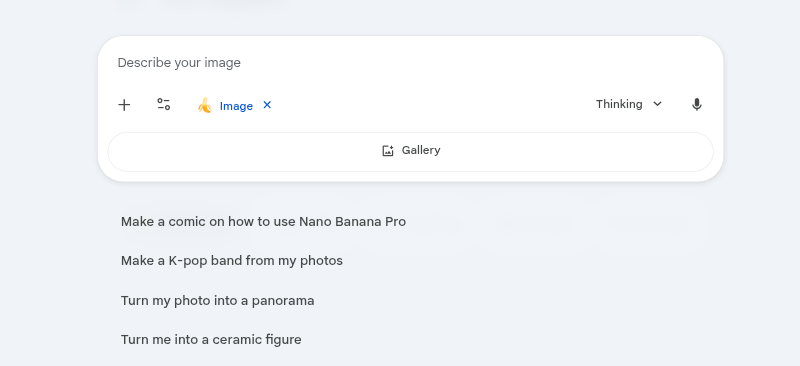
Task: Click the banana Image chip
Action: click(x=226, y=106)
